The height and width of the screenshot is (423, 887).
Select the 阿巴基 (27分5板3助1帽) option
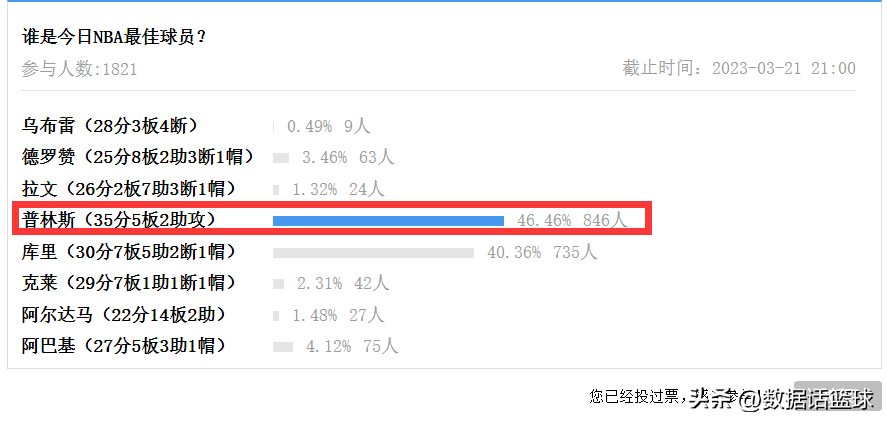coord(124,345)
